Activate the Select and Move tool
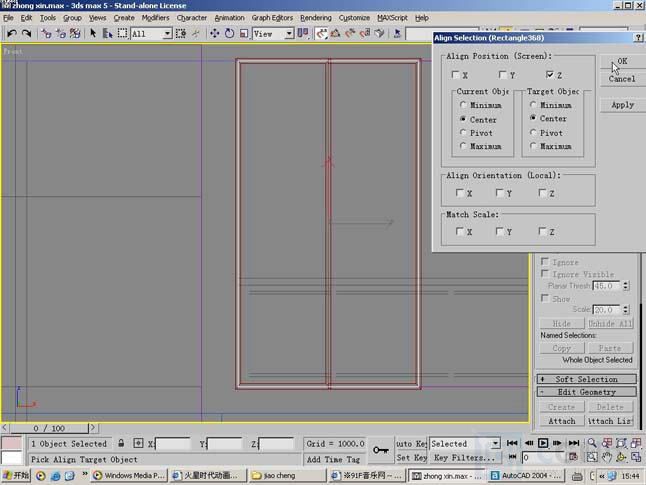Screen dimensions: 646x485 [x=215, y=33]
